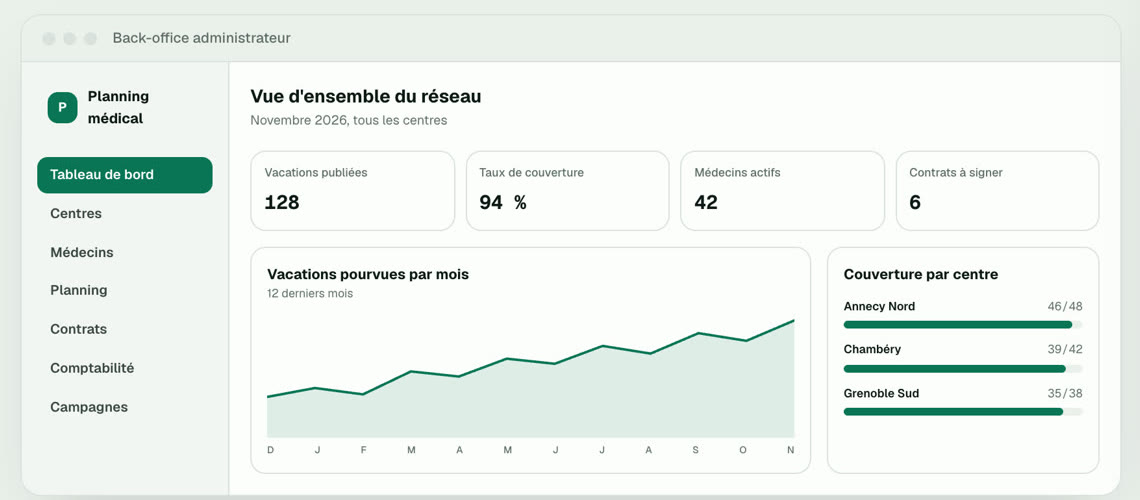
Task: Navigate to Comptabilité
Action: point(92,368)
